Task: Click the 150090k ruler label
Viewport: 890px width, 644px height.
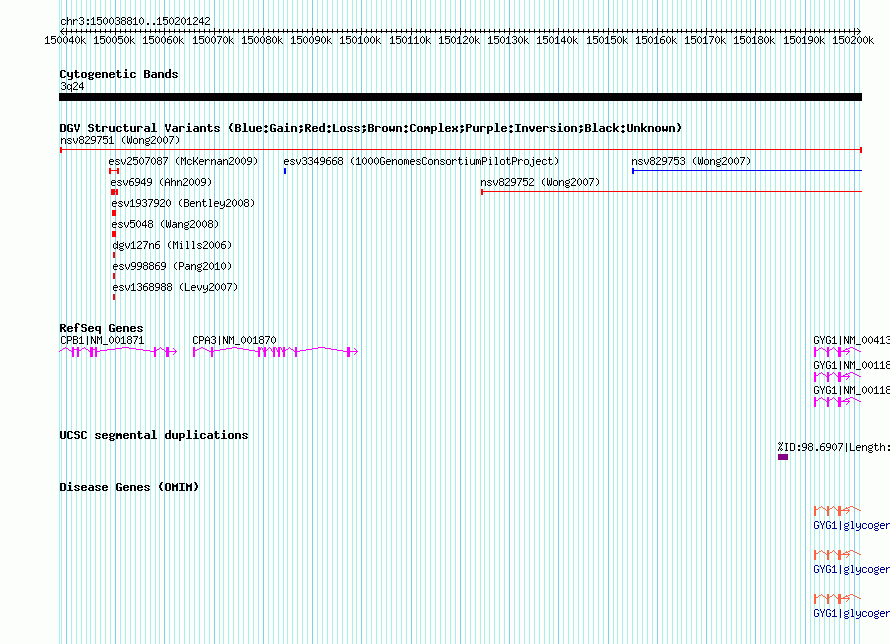Action: (311, 40)
